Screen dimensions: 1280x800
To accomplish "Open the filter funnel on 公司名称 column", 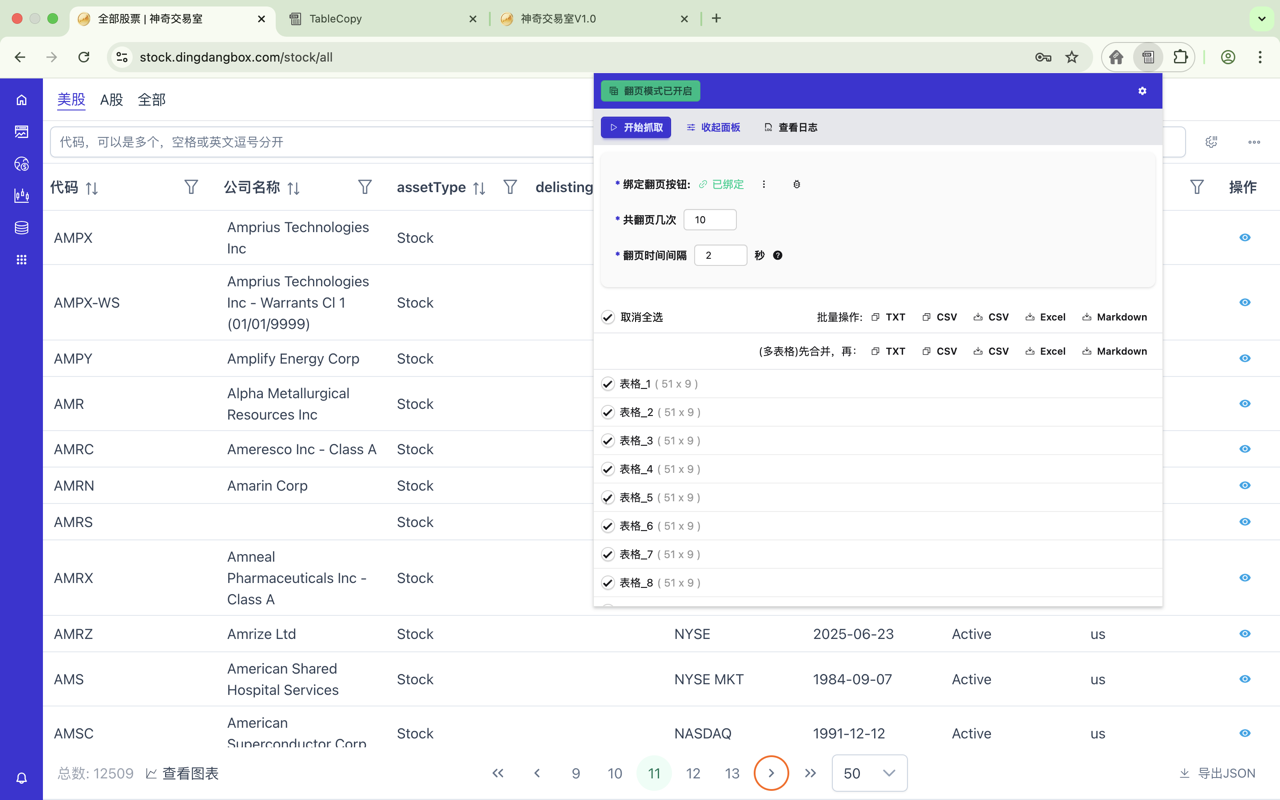I will click(365, 186).
